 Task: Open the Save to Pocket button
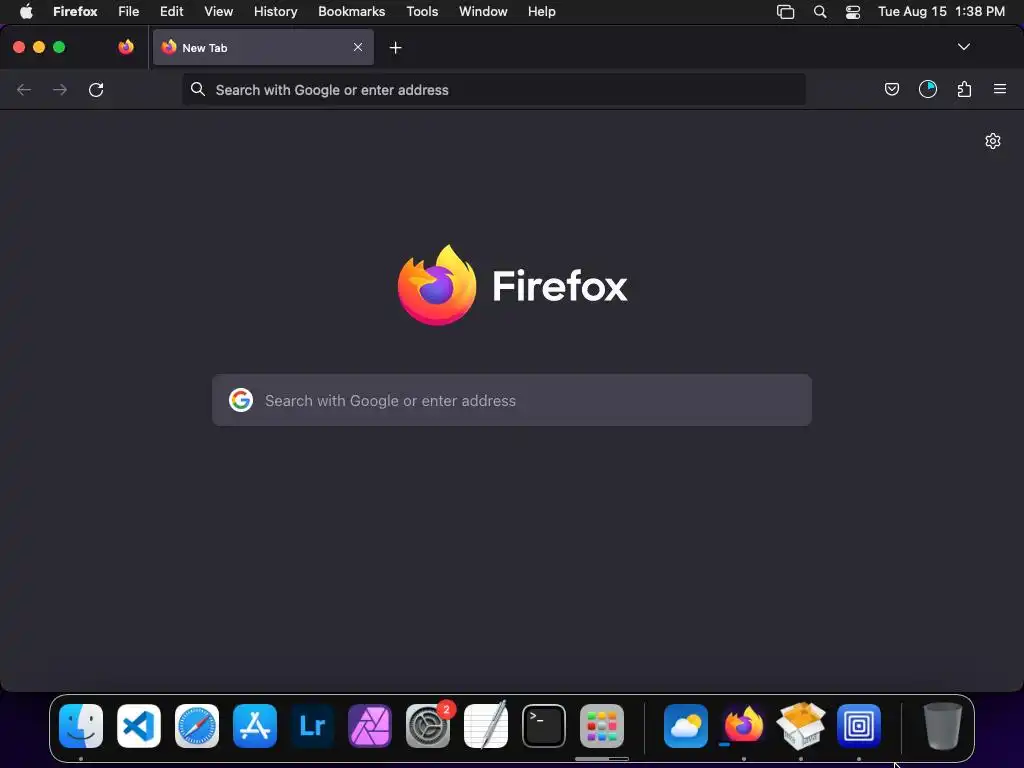891,89
